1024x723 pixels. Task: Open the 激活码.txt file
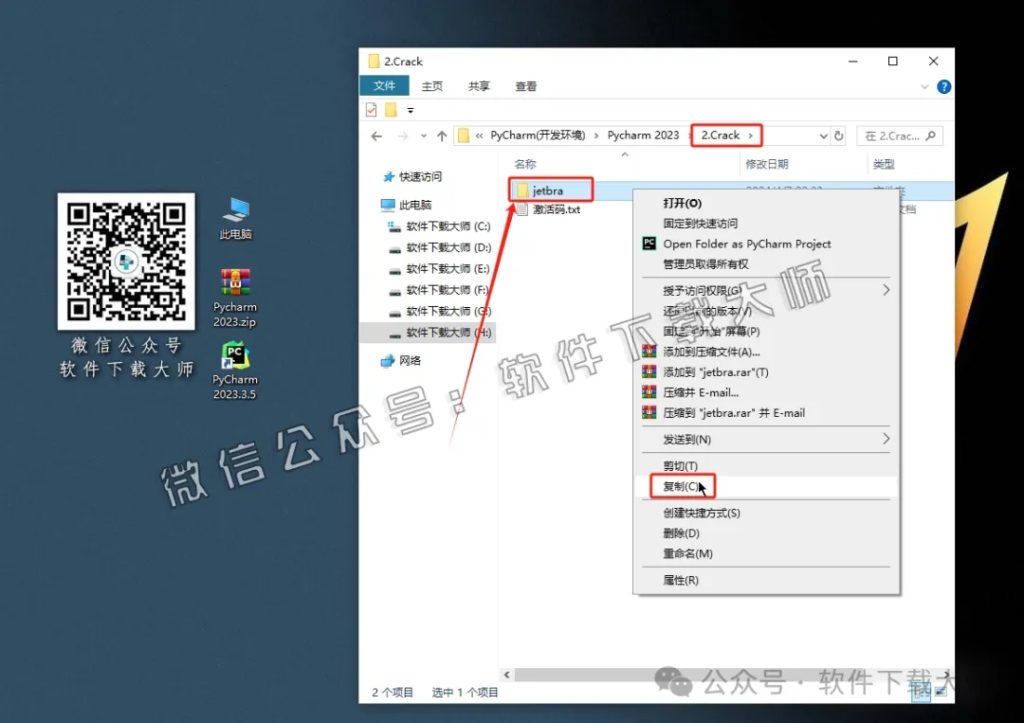point(556,210)
